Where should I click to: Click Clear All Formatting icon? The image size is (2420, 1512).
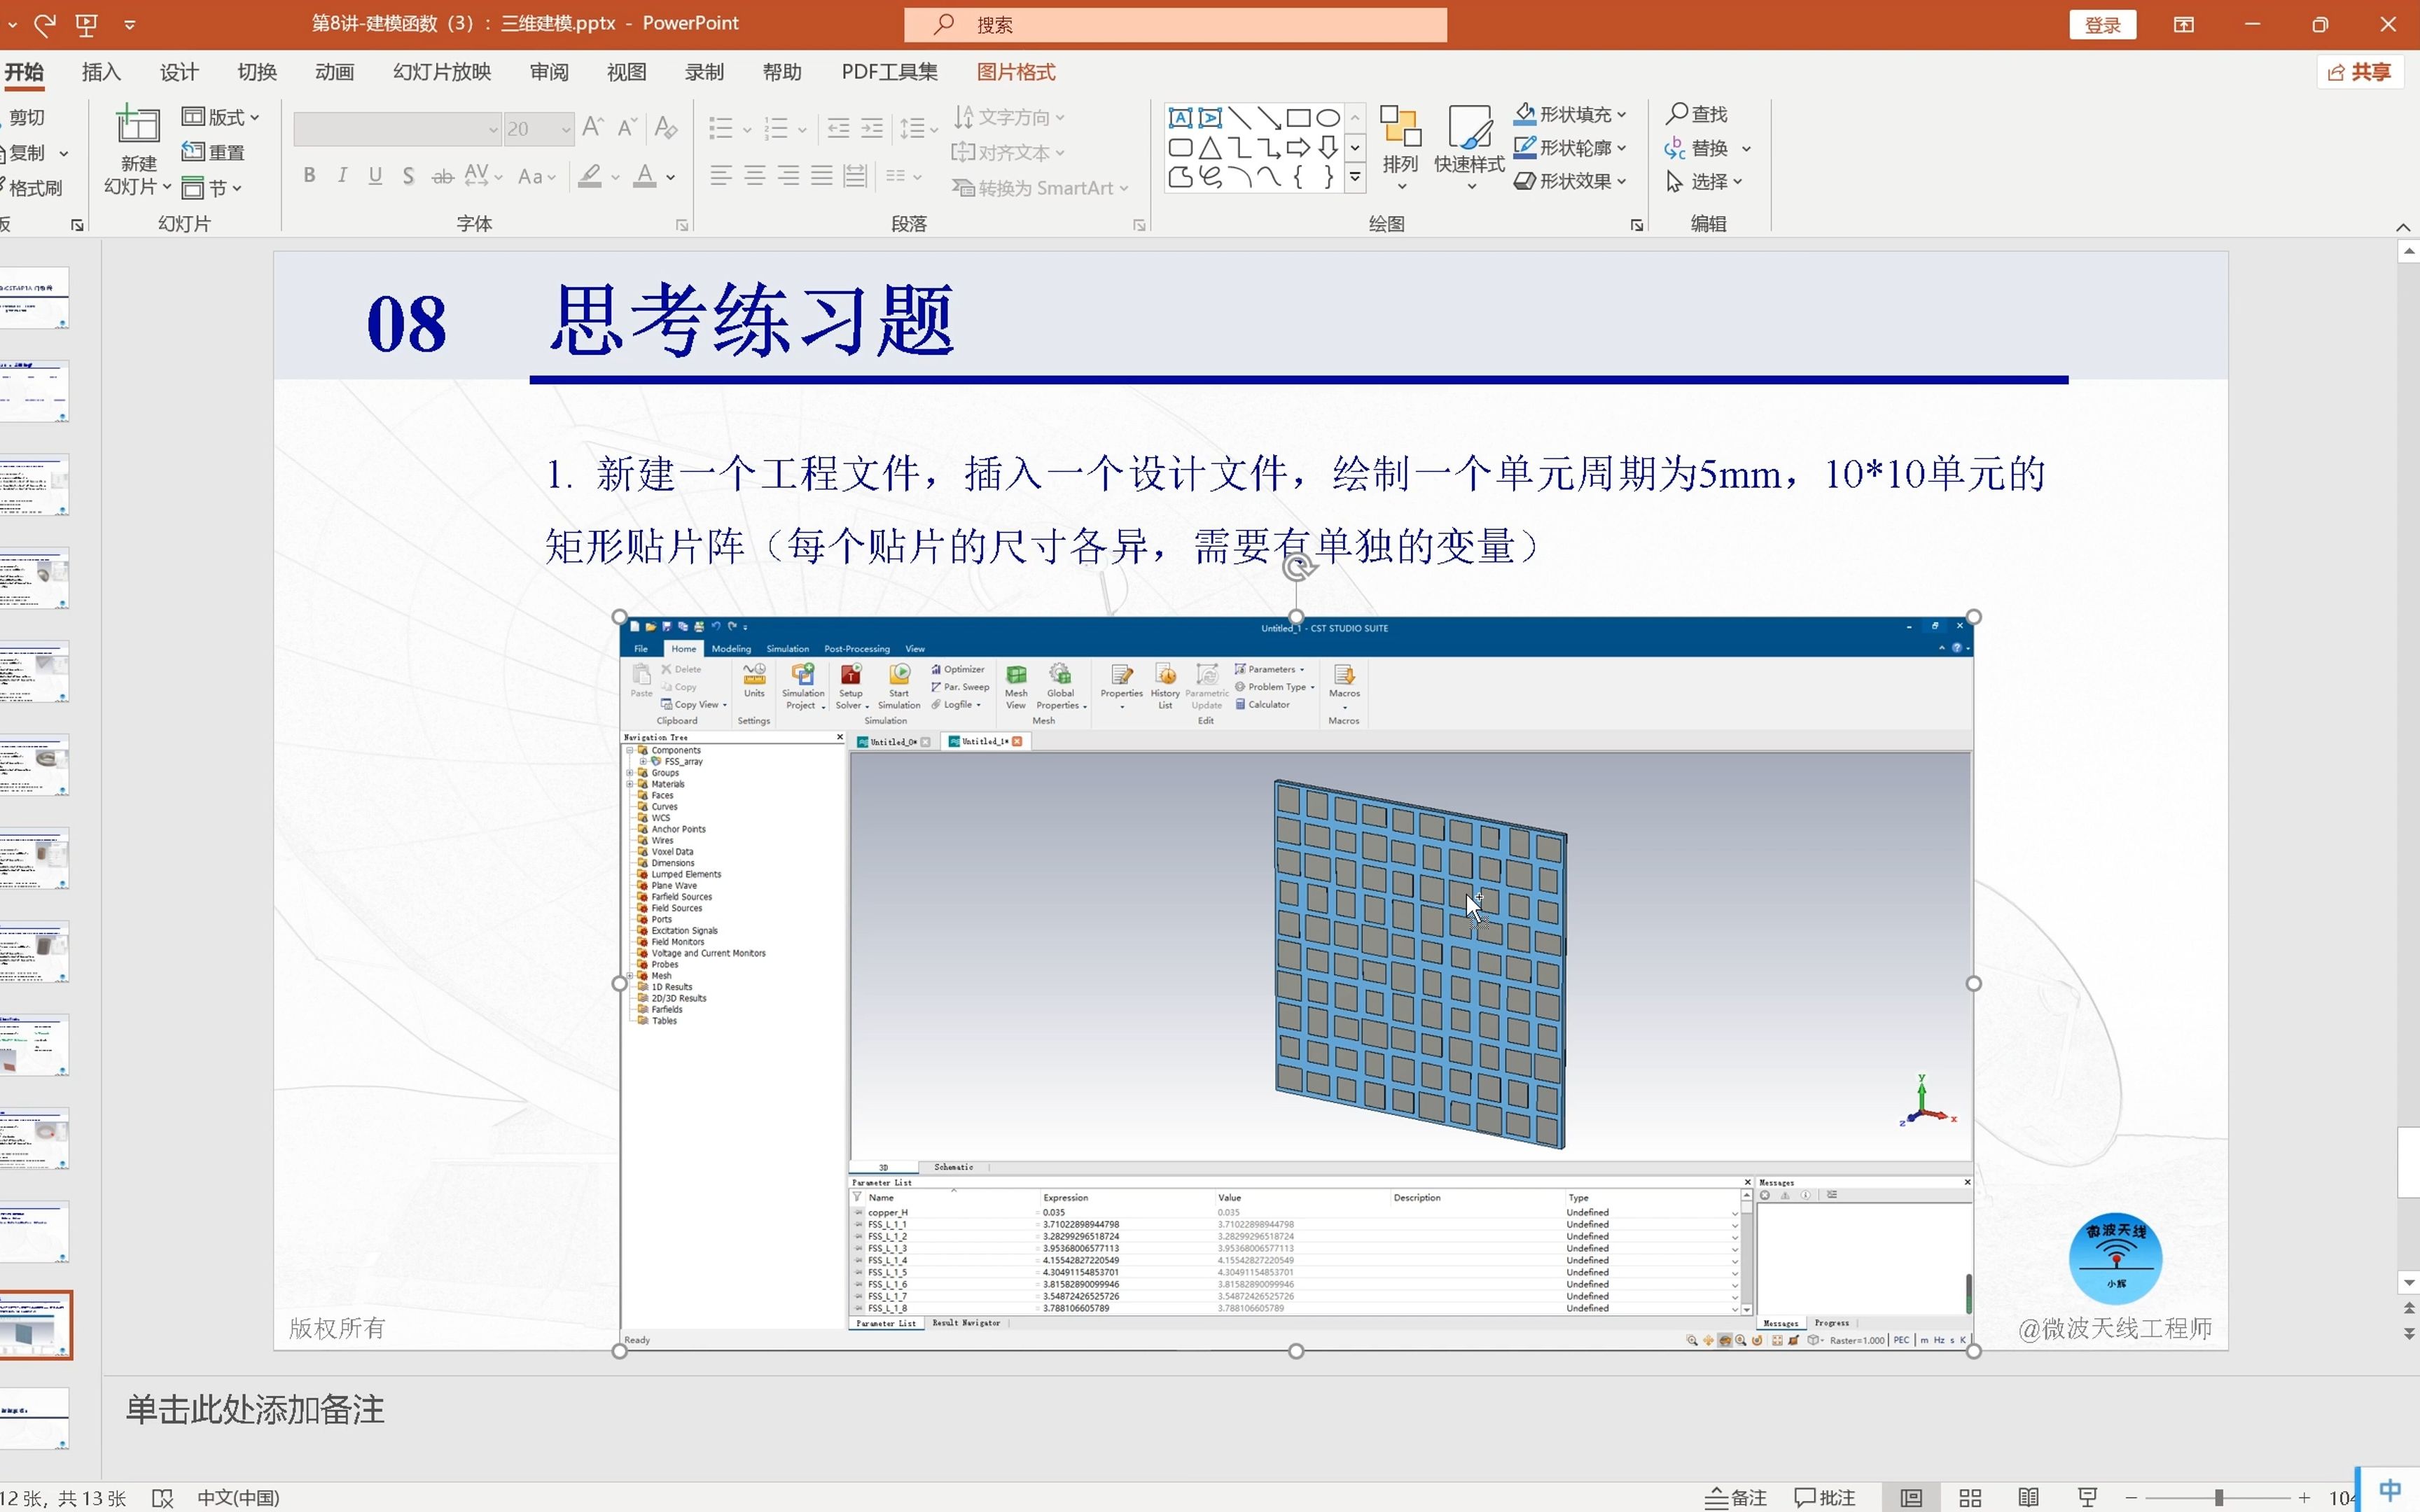[x=665, y=128]
